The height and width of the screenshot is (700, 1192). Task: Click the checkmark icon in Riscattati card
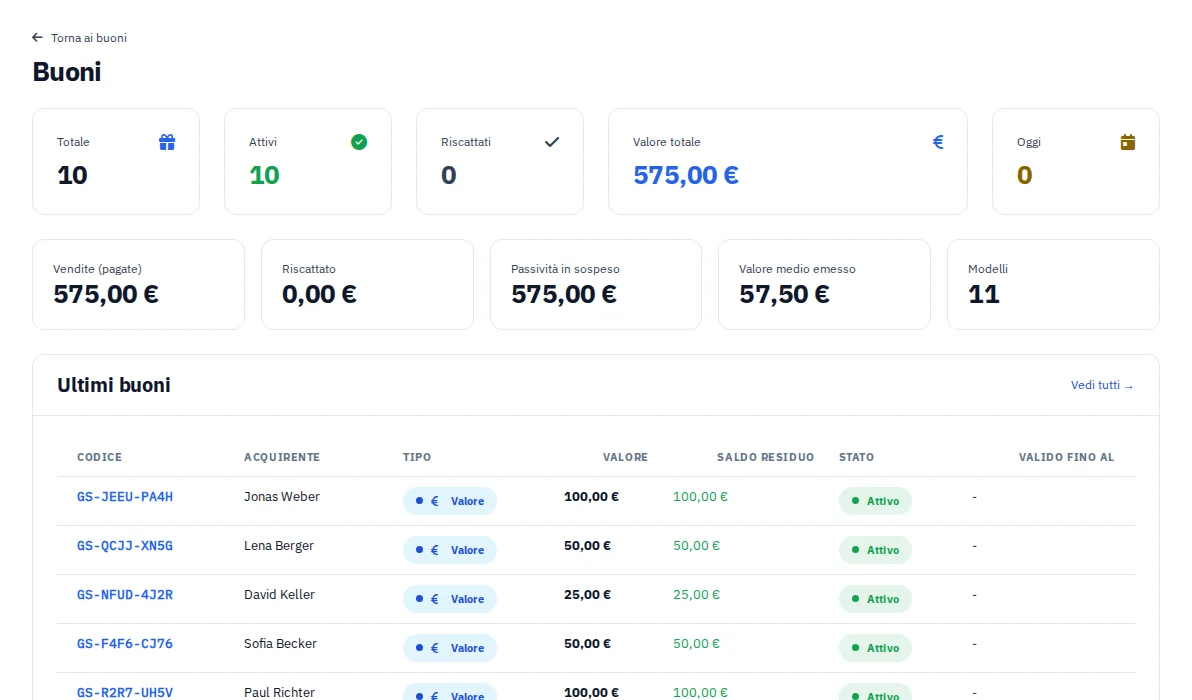[552, 142]
